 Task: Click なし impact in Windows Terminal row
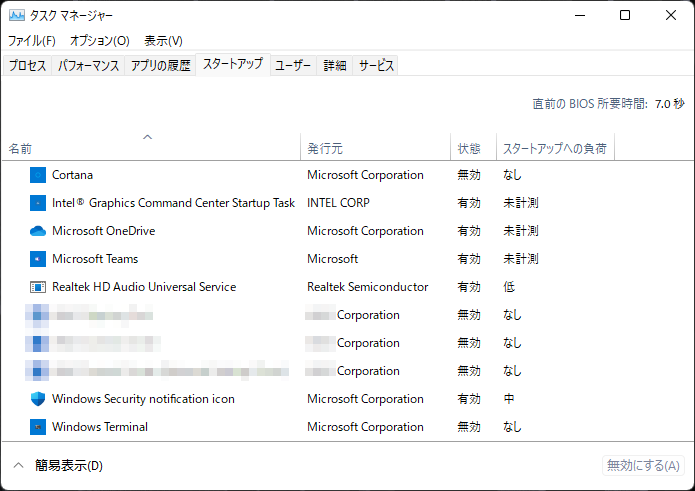512,427
